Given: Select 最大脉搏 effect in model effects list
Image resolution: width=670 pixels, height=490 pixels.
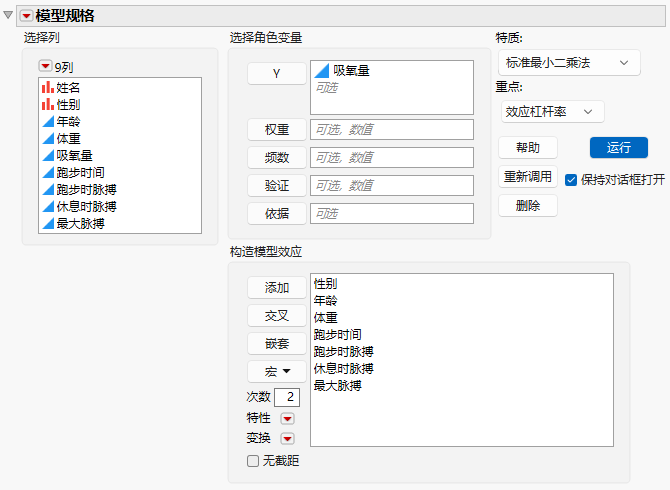Looking at the screenshot, I should point(338,386).
